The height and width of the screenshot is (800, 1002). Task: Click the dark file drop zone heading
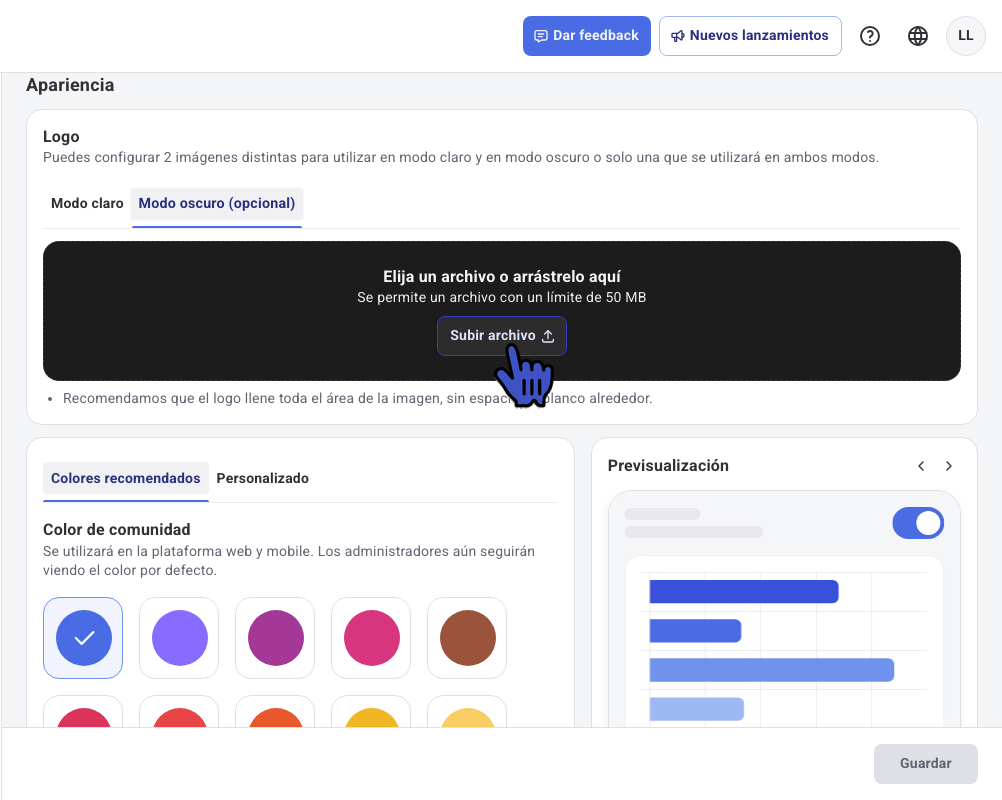[502, 277]
